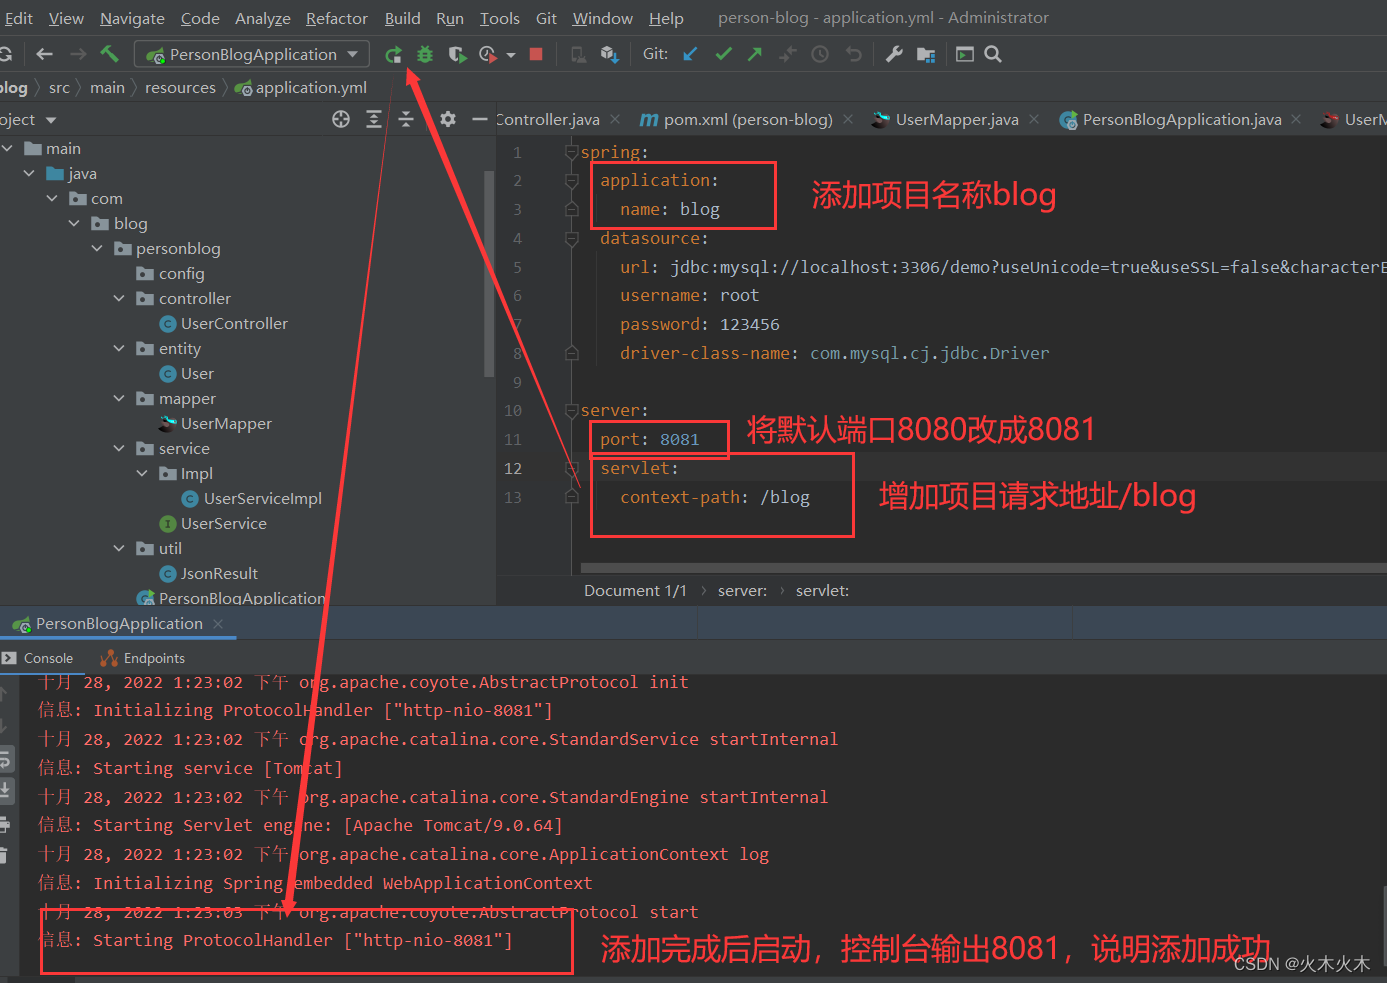Run PersonBlogApplication with Coverage icon
Viewport: 1387px width, 983px height.
click(457, 54)
